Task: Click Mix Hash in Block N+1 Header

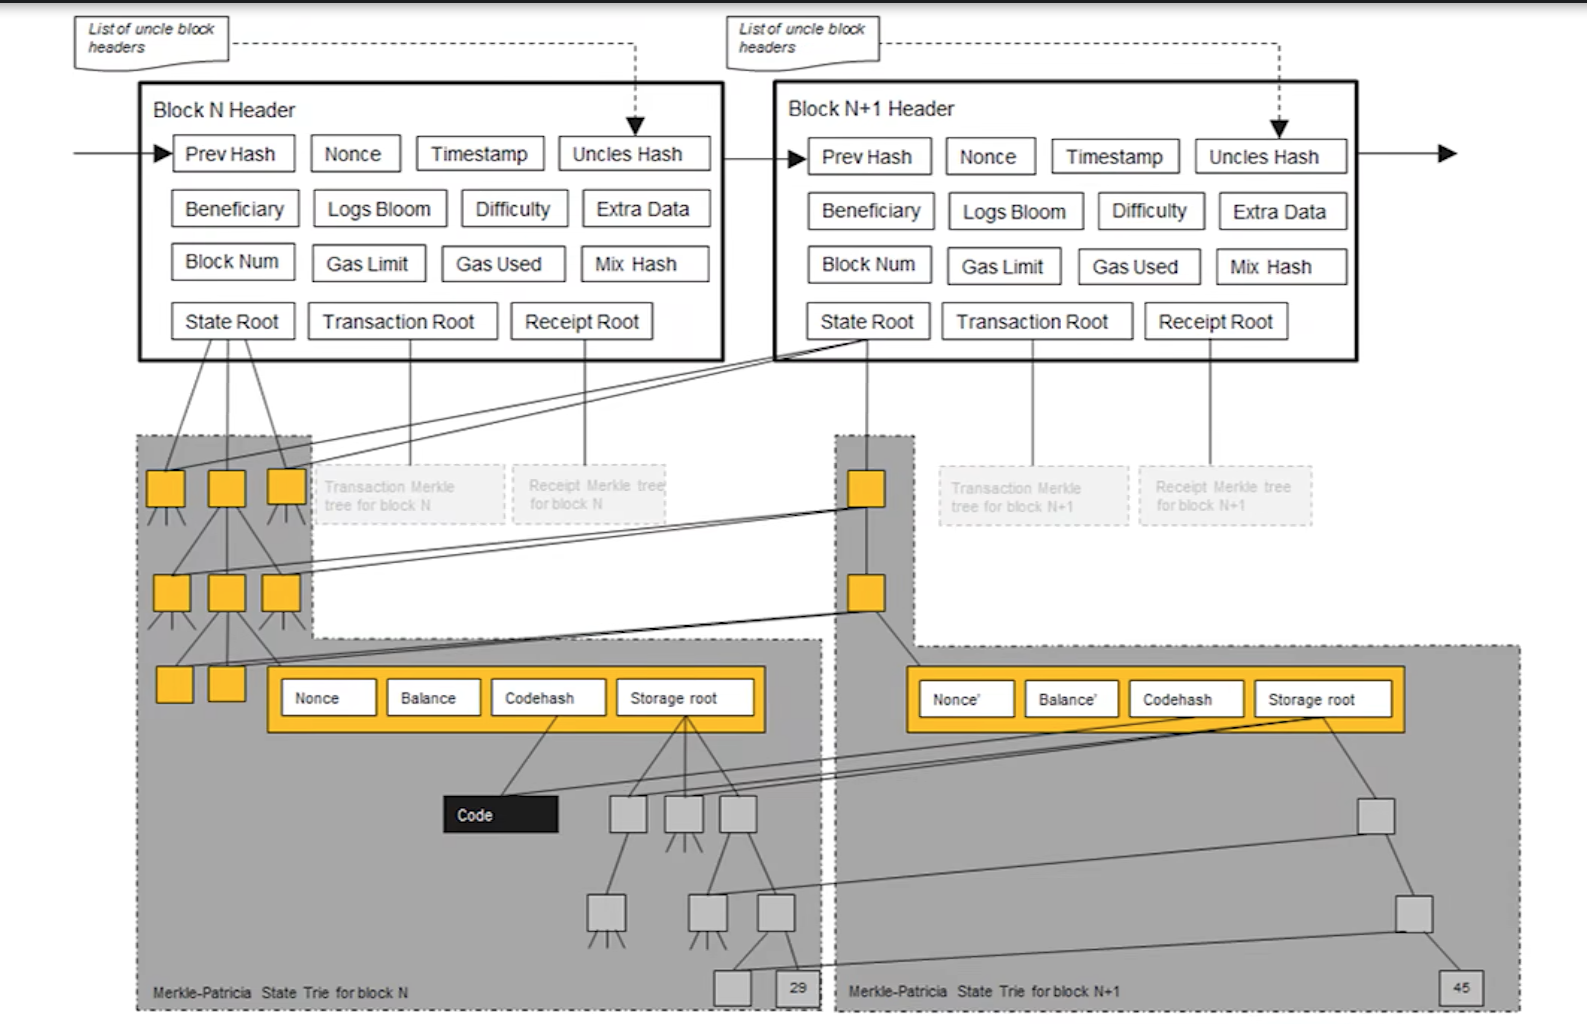Action: pos(1281,267)
